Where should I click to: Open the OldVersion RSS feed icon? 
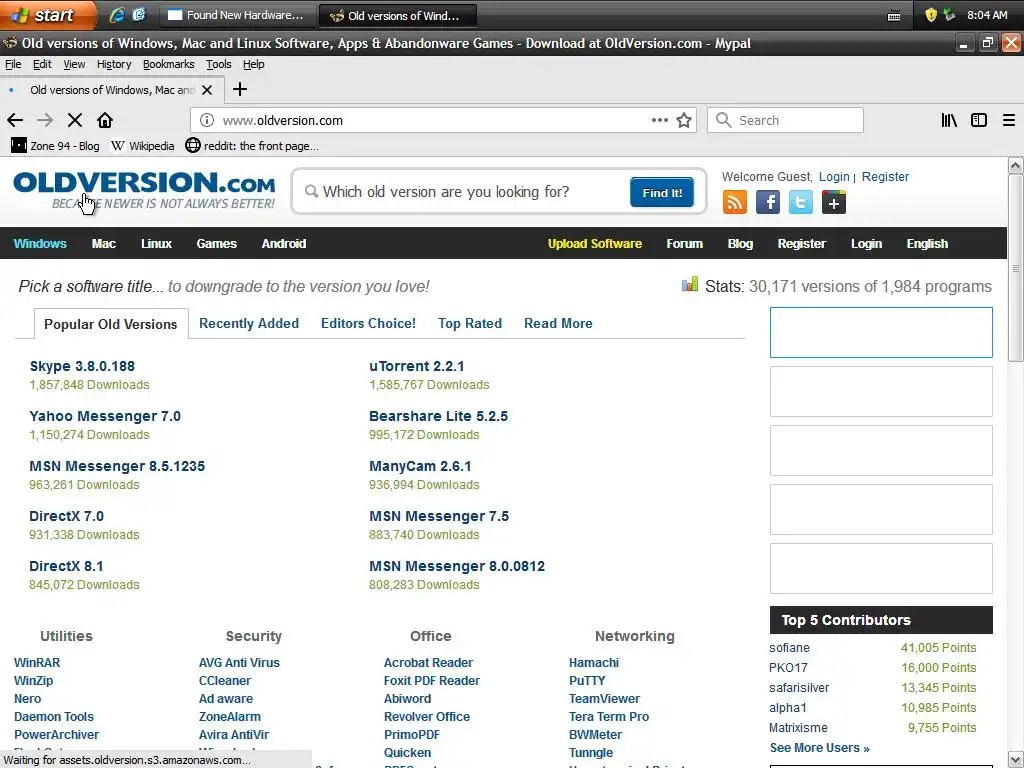(735, 202)
